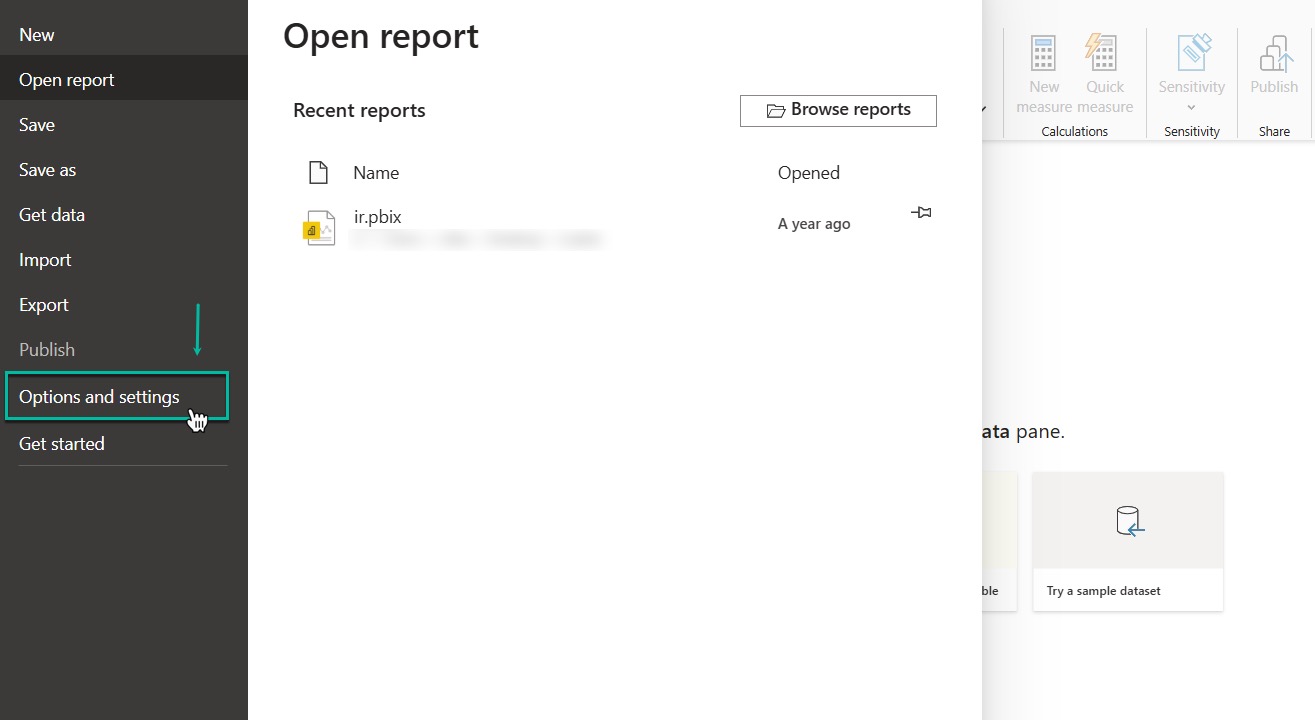Sort recent reports by Opened column
The image size is (1315, 720).
[808, 173]
